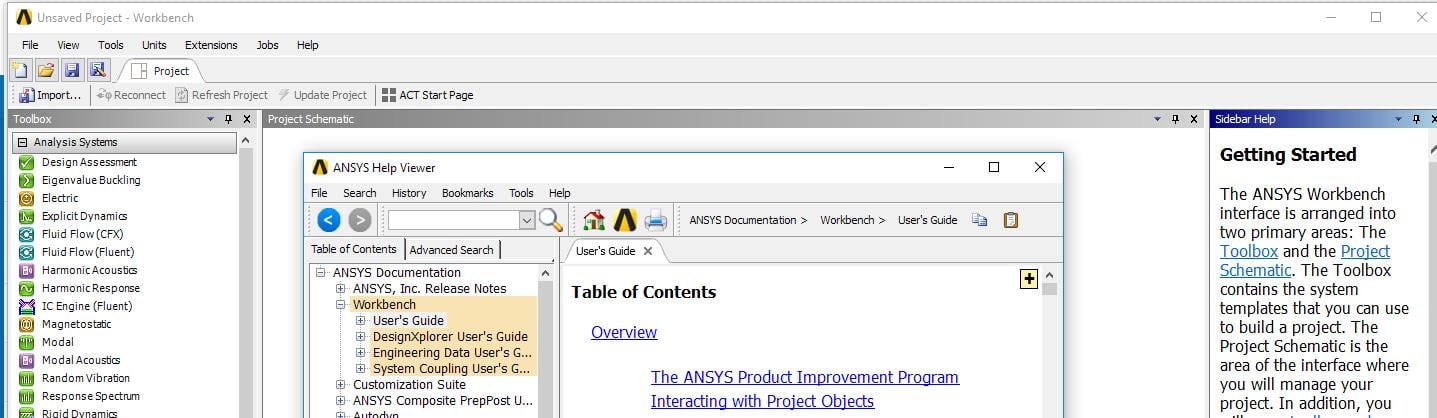Open The ANSYS Product Improvement Program link
1437x418 pixels.
[x=805, y=377]
